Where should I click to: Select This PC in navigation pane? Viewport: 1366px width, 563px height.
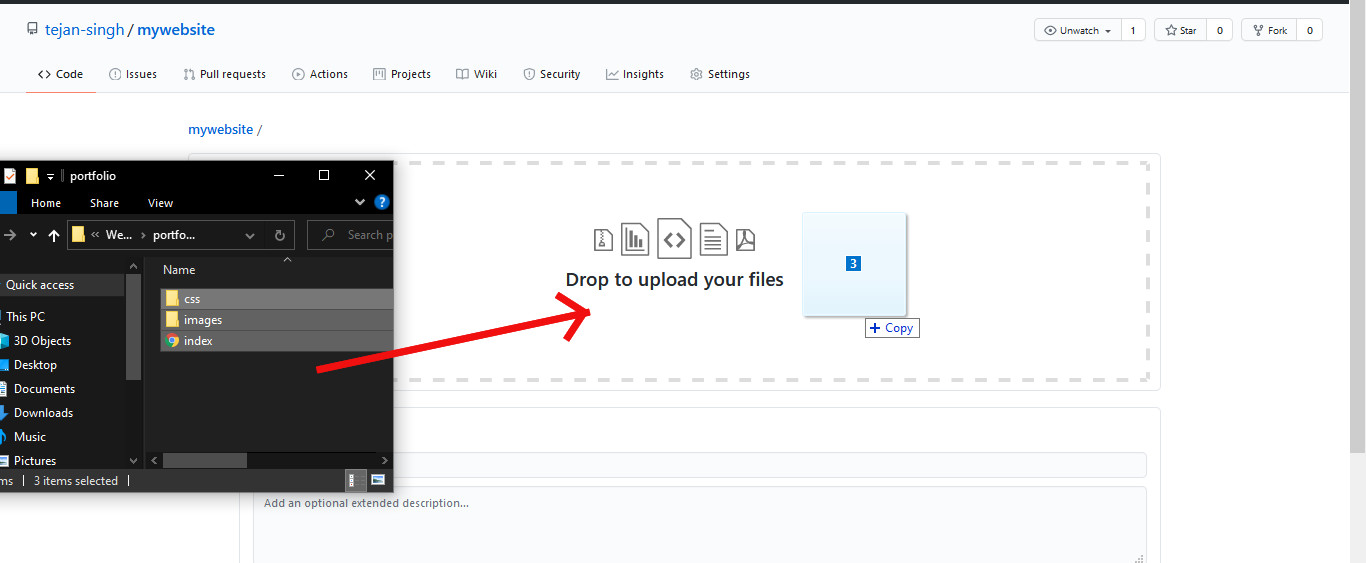coord(25,317)
